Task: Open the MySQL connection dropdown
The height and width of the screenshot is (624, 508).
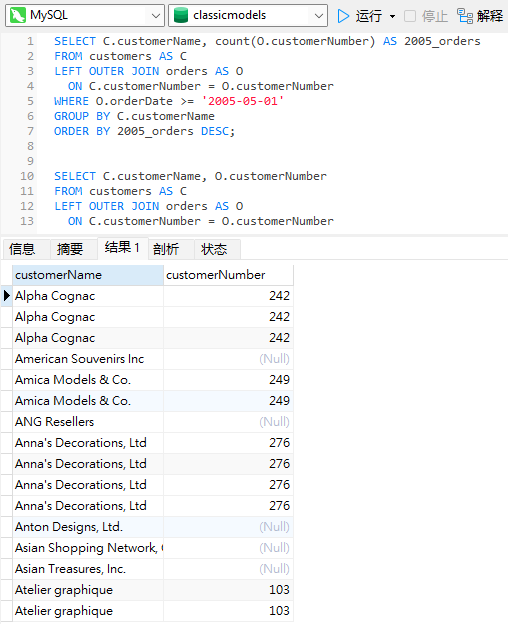Action: pyautogui.click(x=156, y=16)
